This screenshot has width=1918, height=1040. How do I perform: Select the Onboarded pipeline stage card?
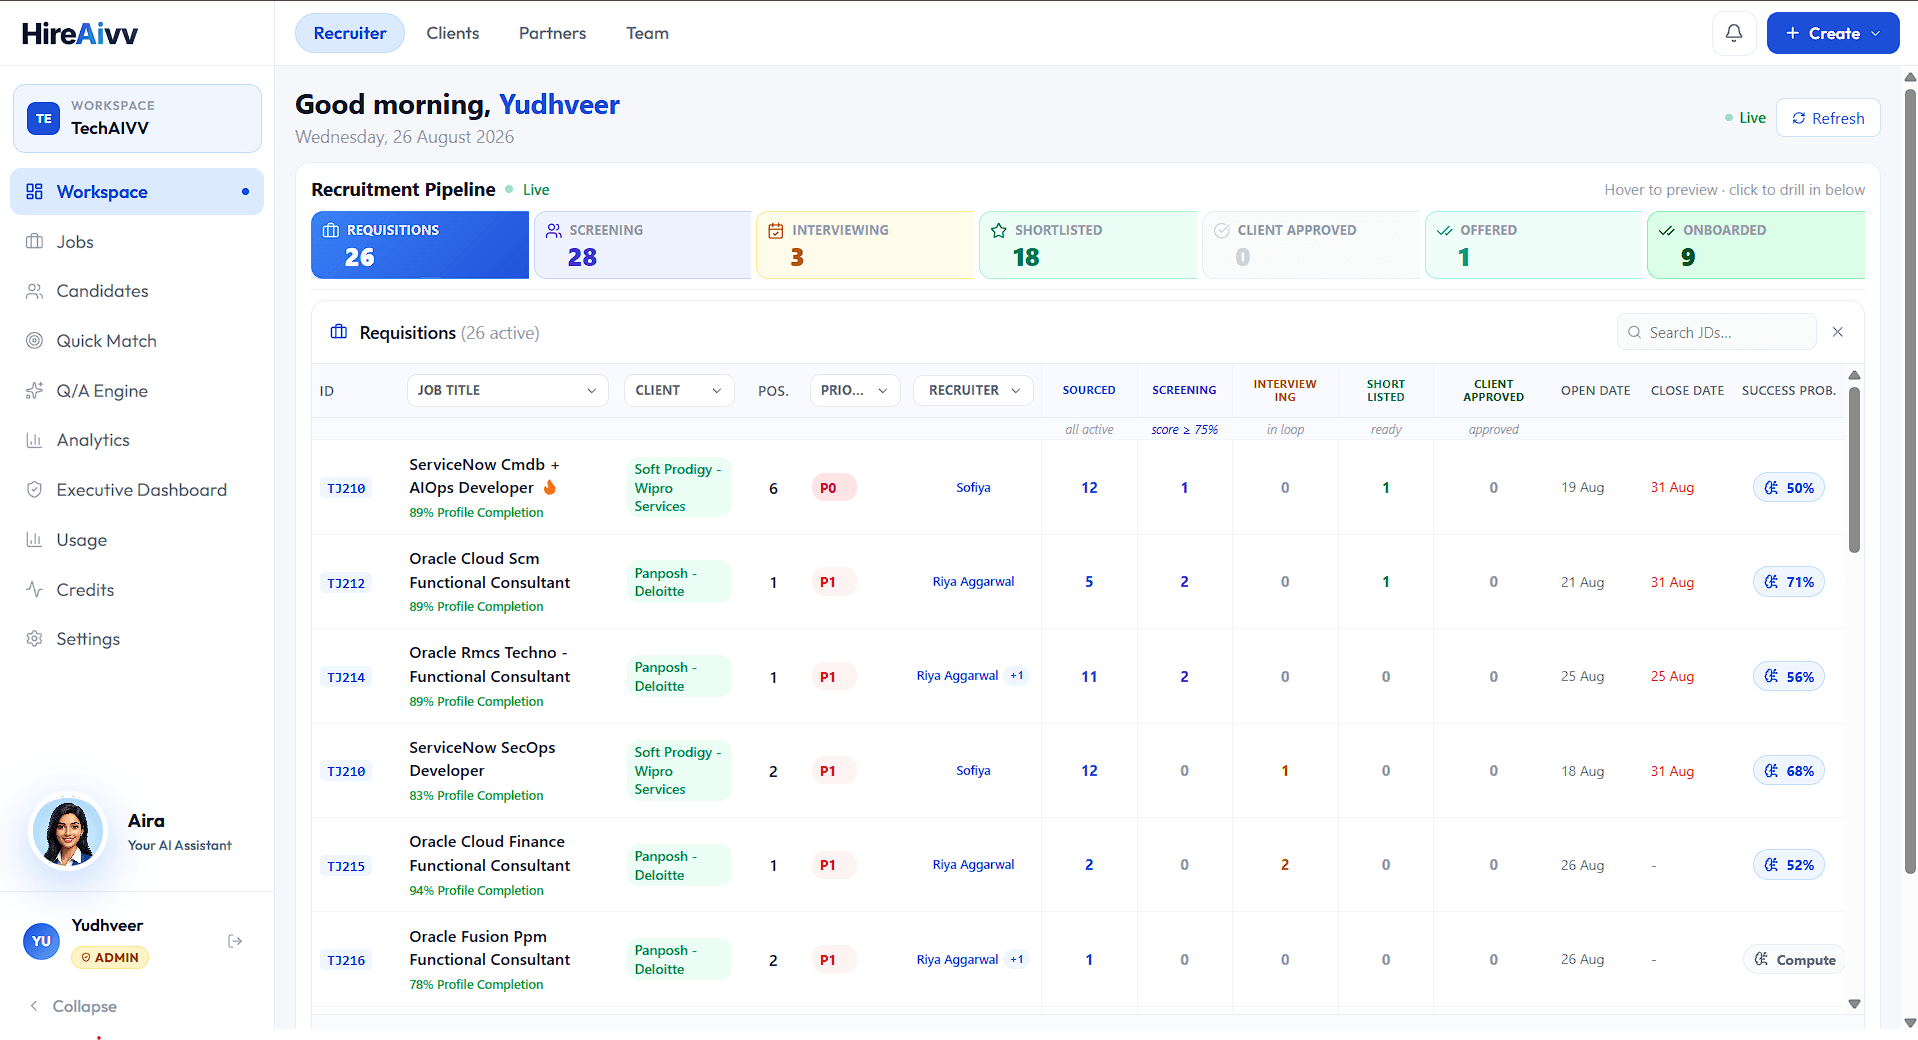[1756, 245]
